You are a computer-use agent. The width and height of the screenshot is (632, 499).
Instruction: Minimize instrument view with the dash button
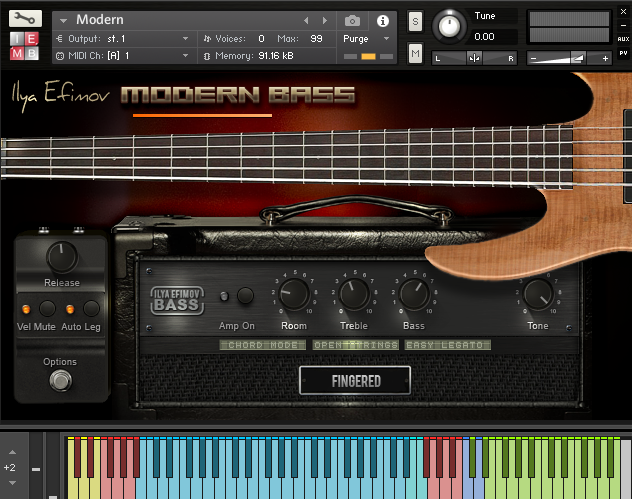click(x=623, y=25)
